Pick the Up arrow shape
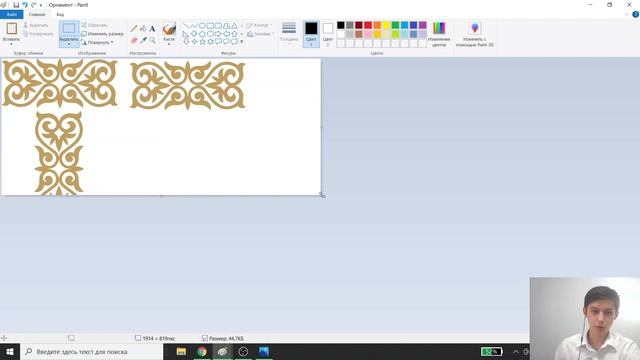Screen dimensions: 640x360 click(234, 34)
